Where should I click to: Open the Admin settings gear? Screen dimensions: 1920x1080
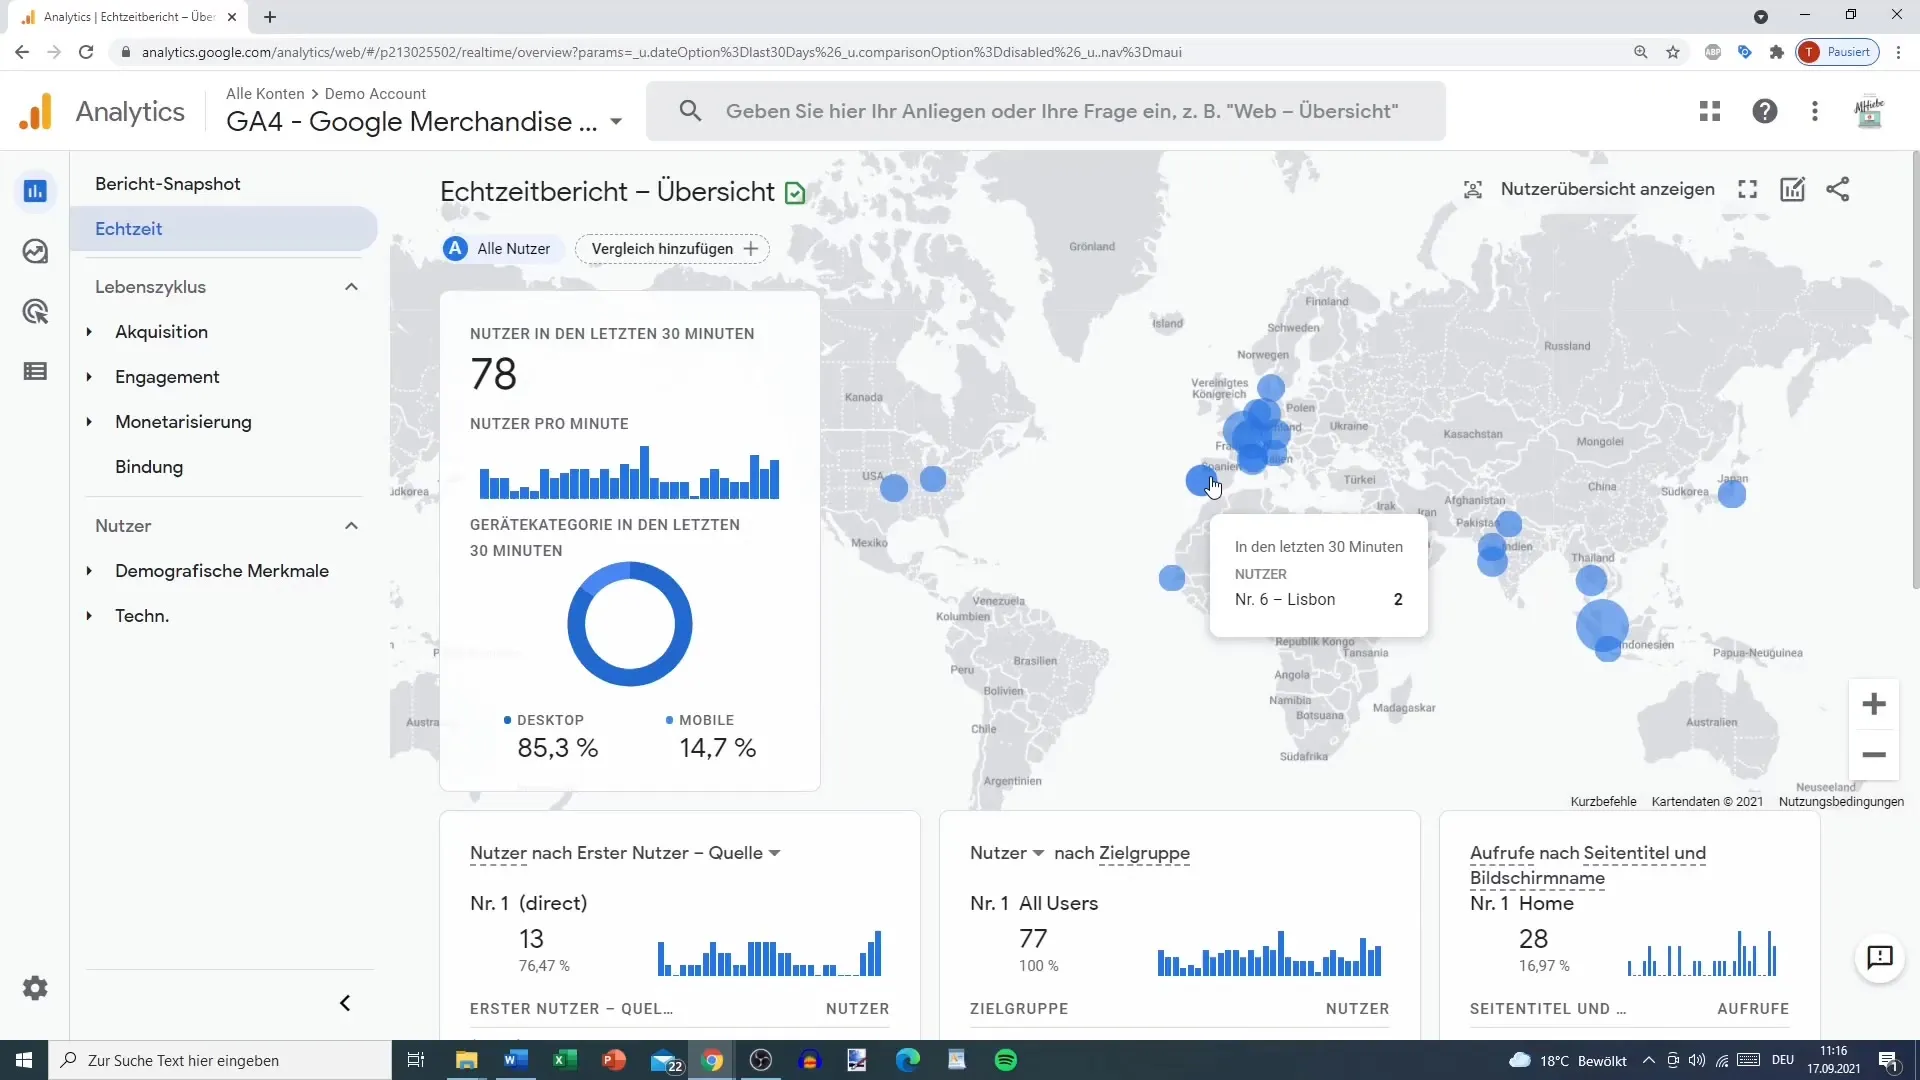point(35,988)
